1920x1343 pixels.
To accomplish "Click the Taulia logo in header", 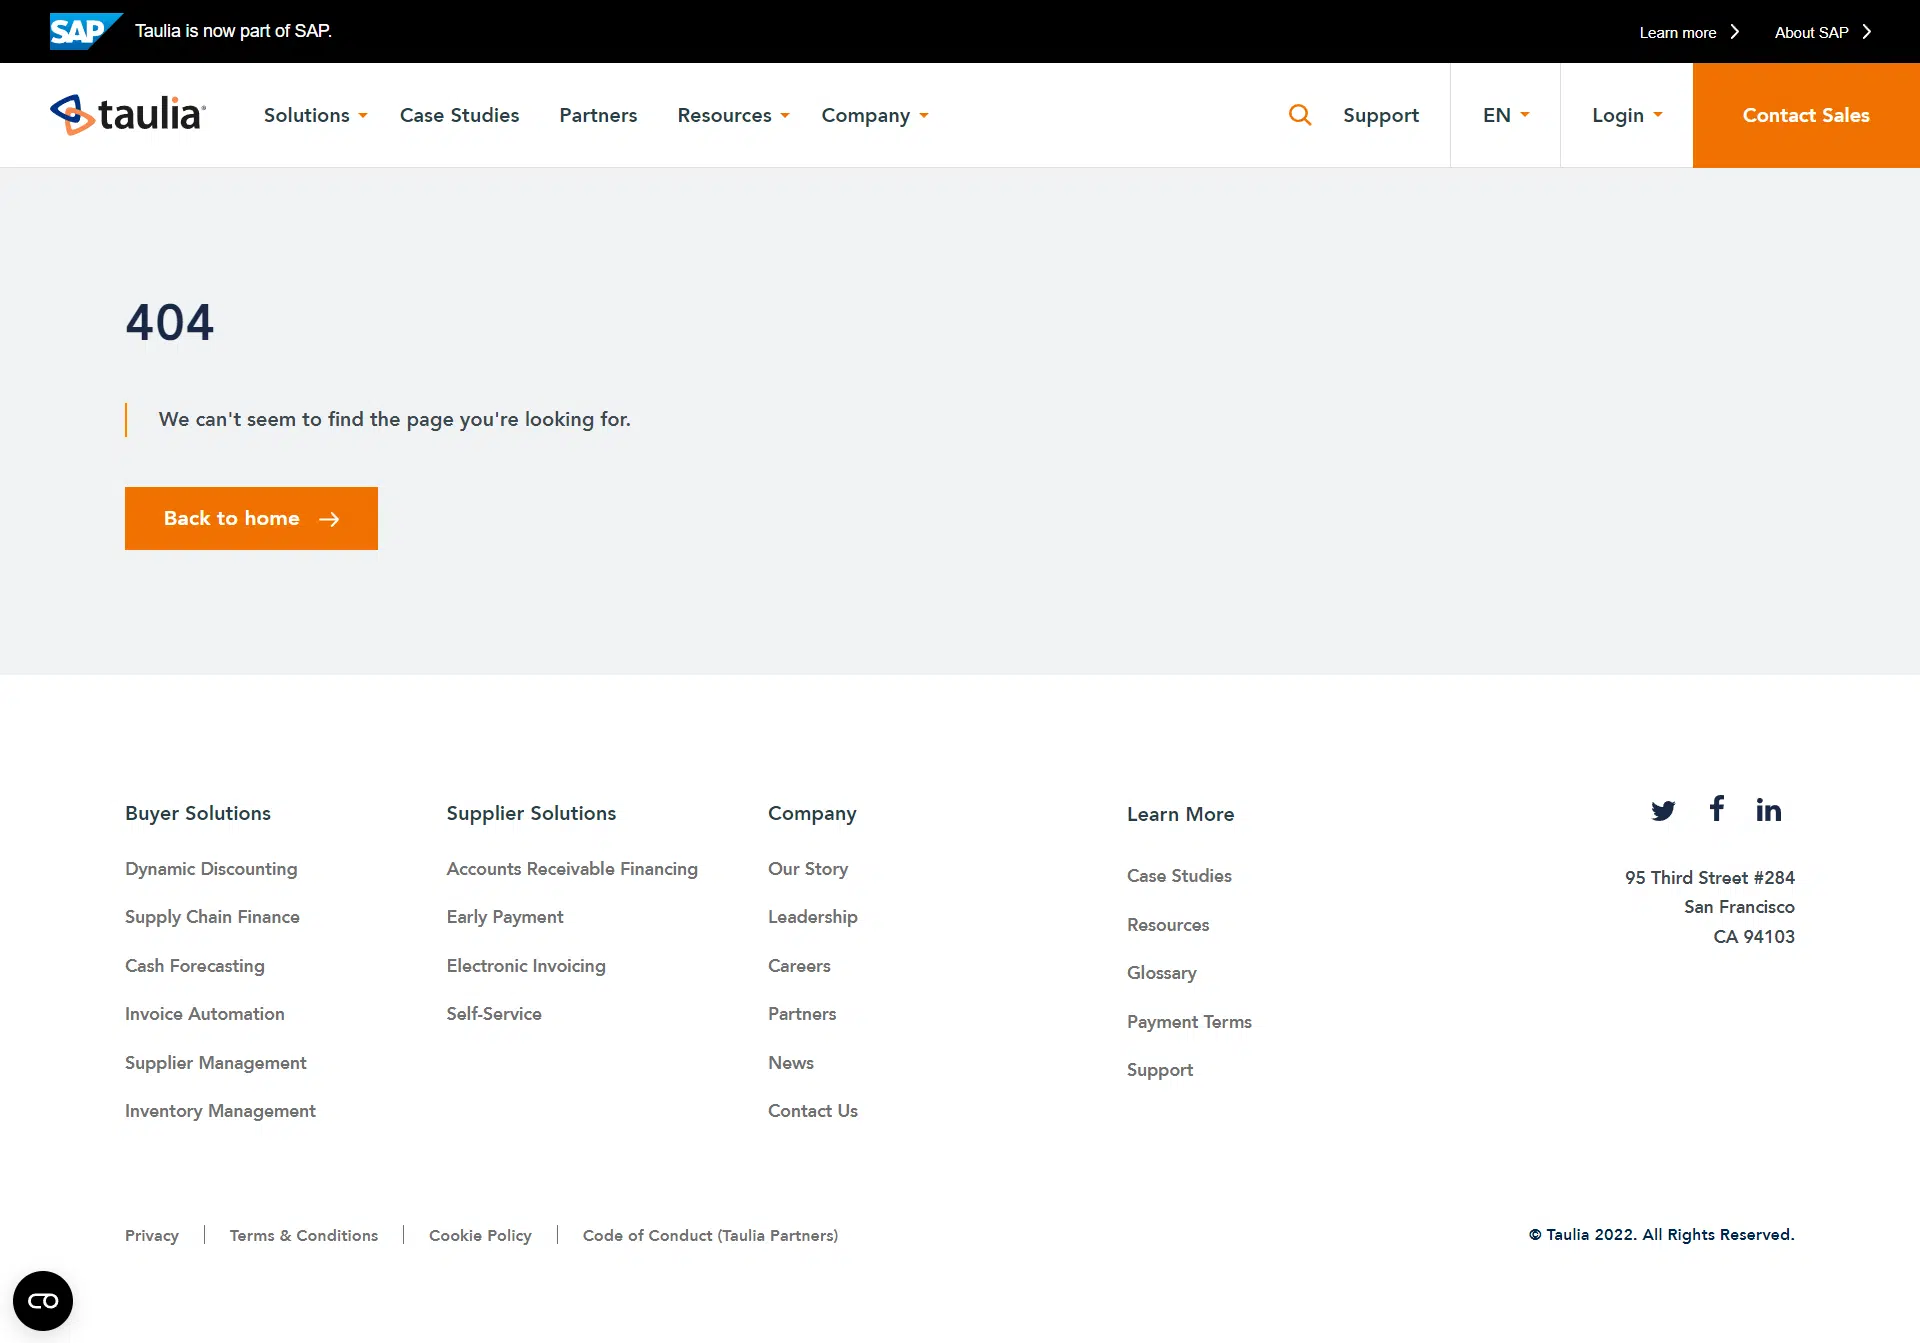I will click(128, 115).
